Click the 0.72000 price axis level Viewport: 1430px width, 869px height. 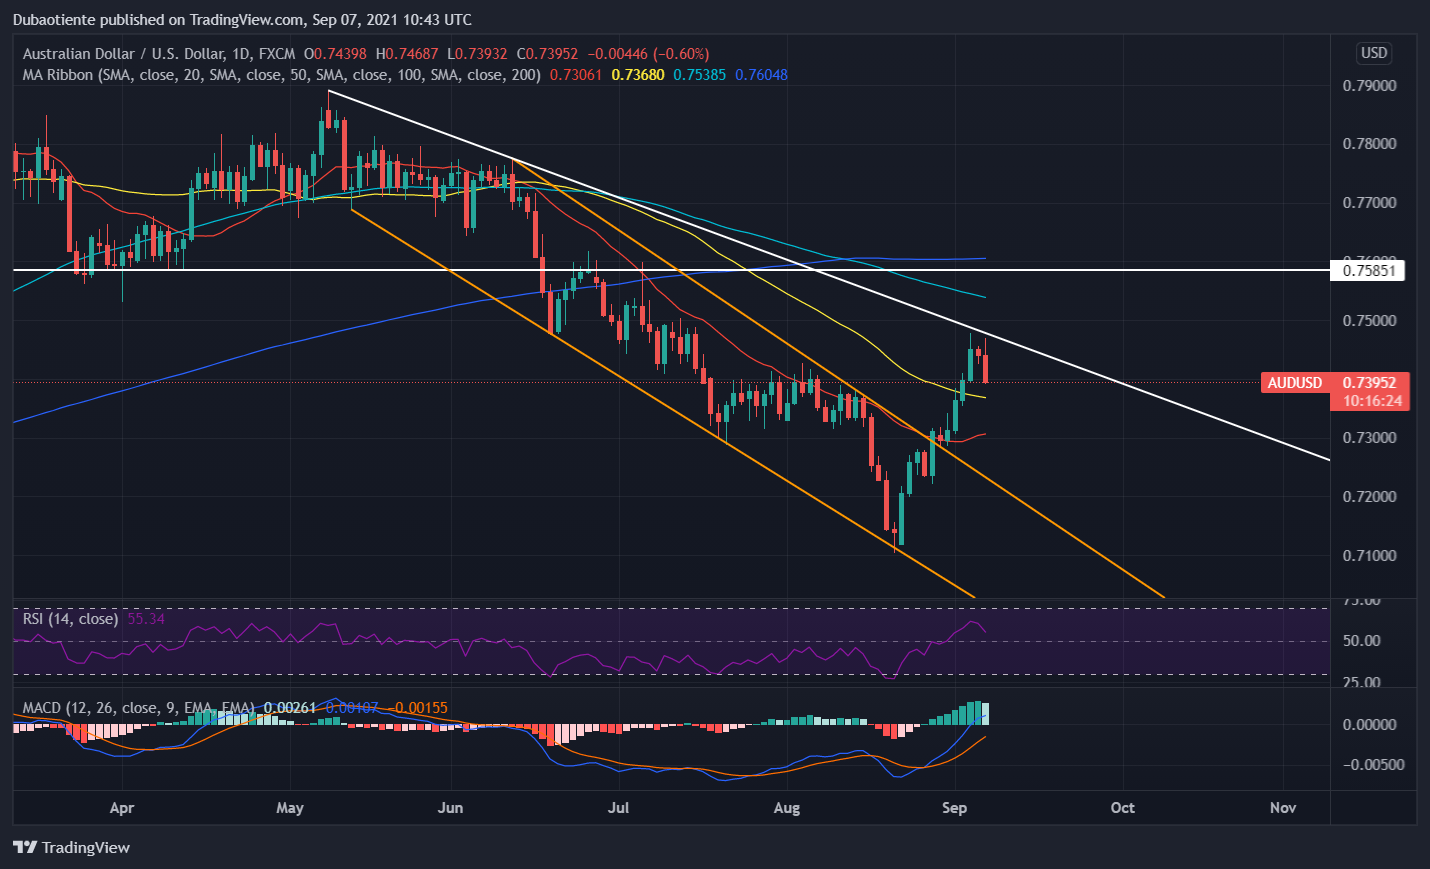tap(1369, 497)
